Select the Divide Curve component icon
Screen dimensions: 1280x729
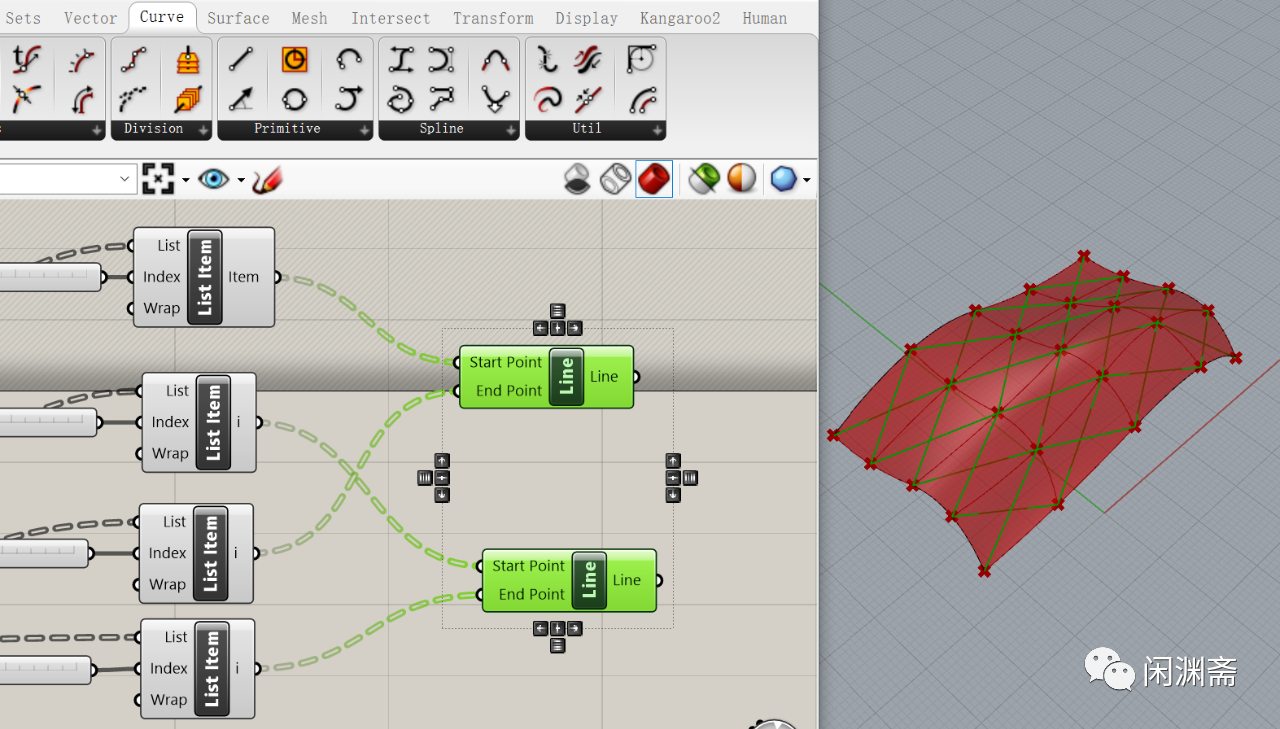[134, 59]
